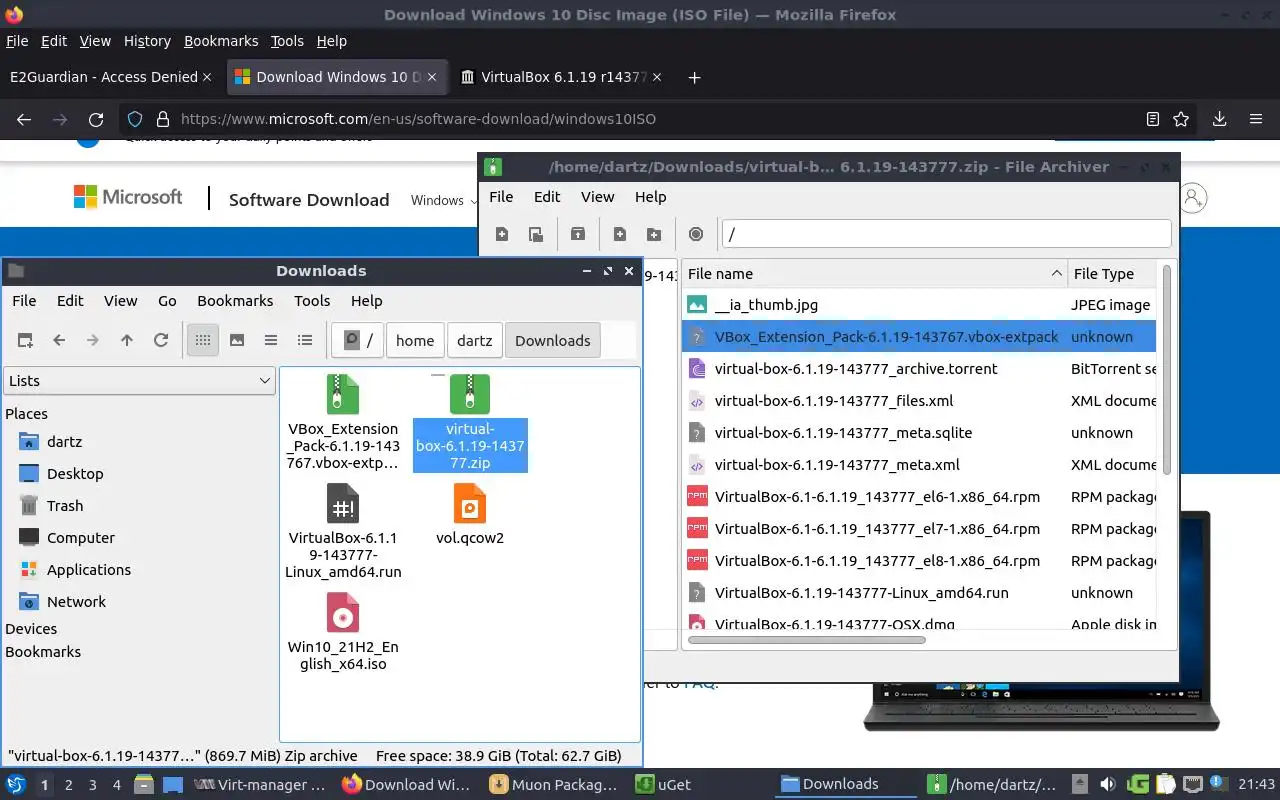
Task: Select VBox_Extension_Pack vbox-extpack row in archive
Action: pos(919,337)
